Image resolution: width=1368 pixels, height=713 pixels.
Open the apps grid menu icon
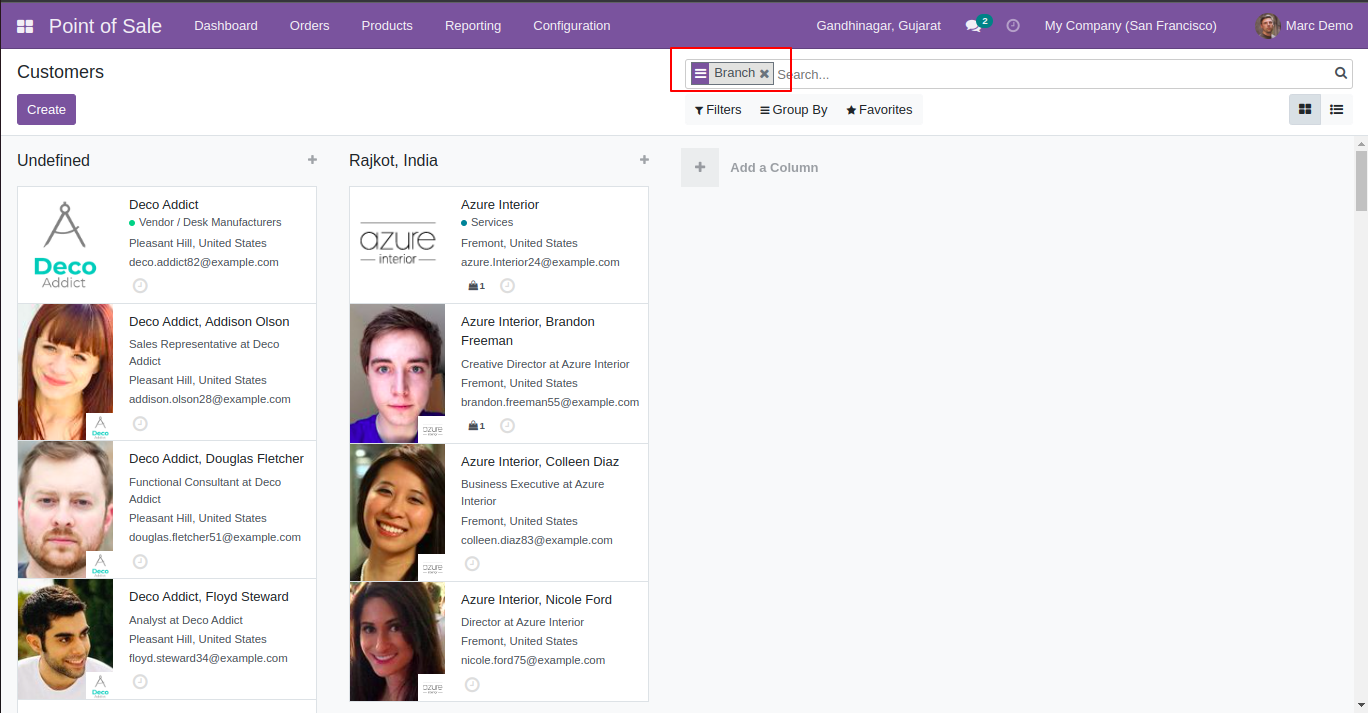(x=25, y=26)
